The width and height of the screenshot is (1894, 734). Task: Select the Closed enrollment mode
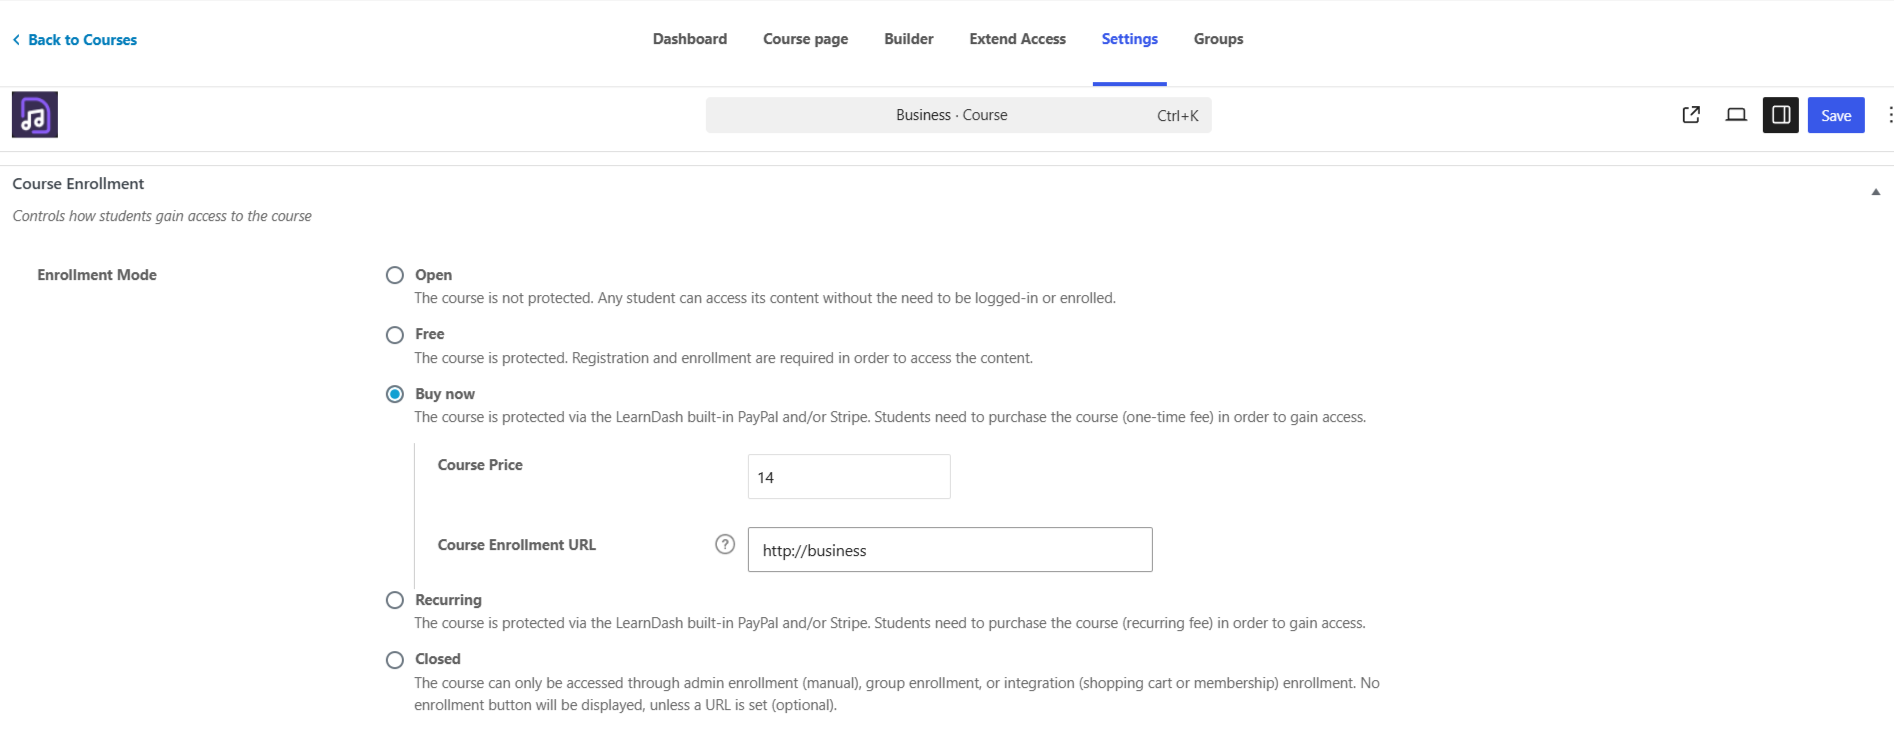pos(395,660)
